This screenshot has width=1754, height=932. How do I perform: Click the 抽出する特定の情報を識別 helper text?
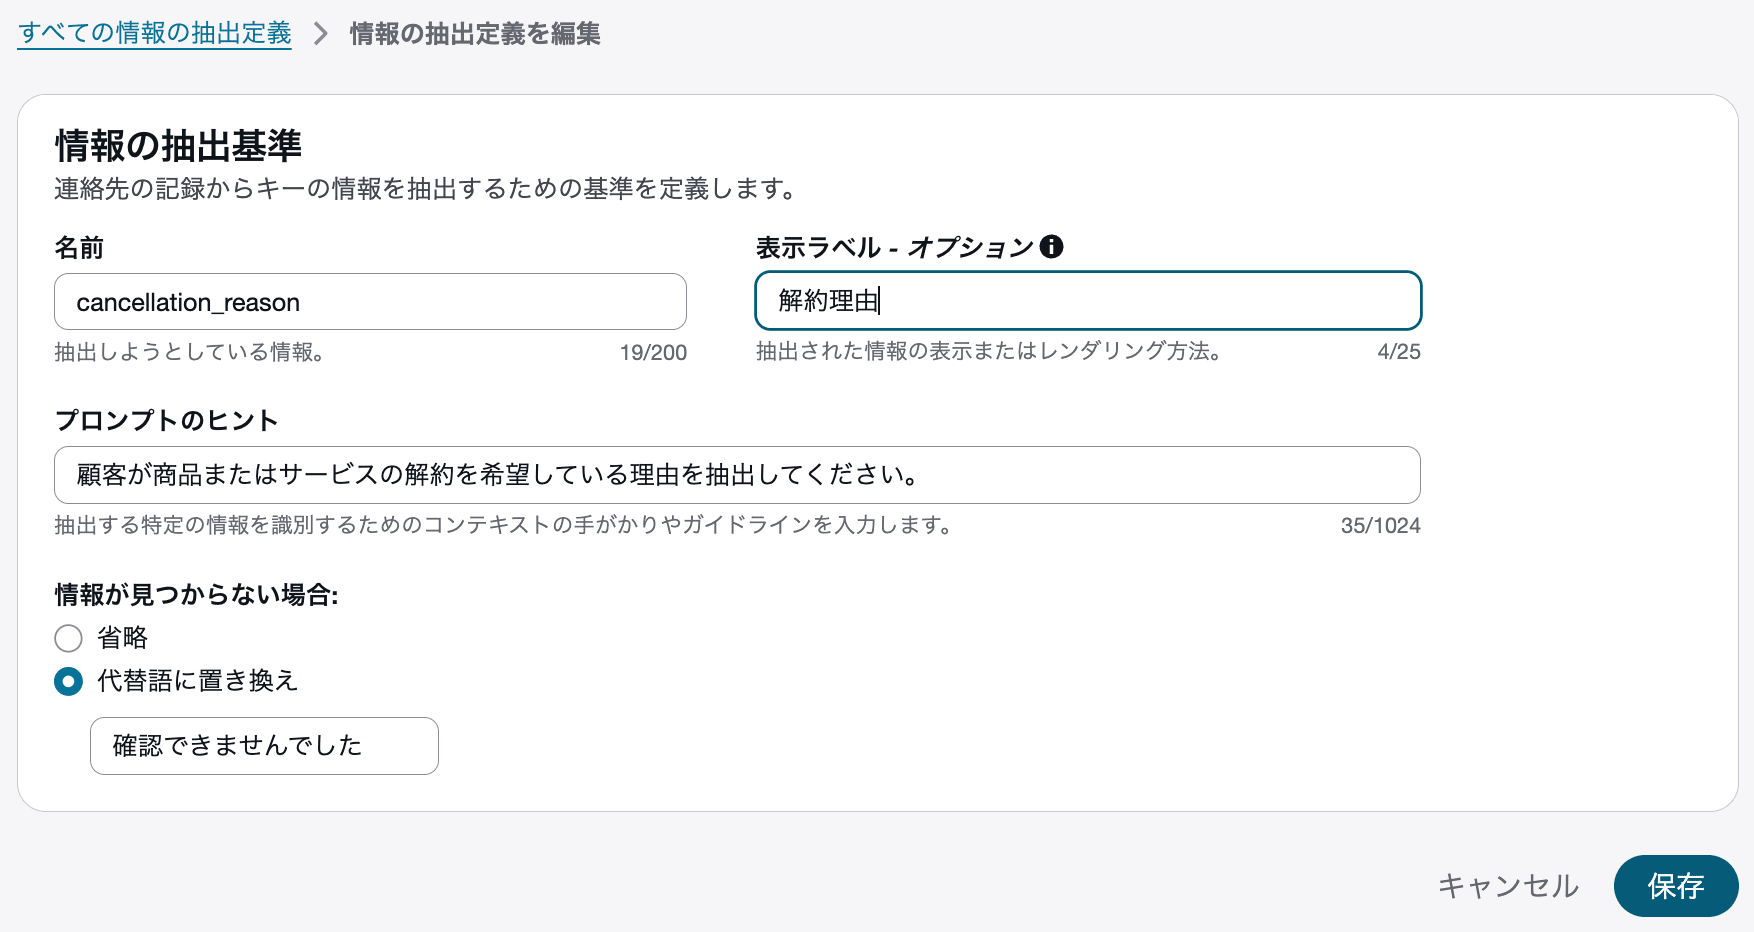pos(503,525)
